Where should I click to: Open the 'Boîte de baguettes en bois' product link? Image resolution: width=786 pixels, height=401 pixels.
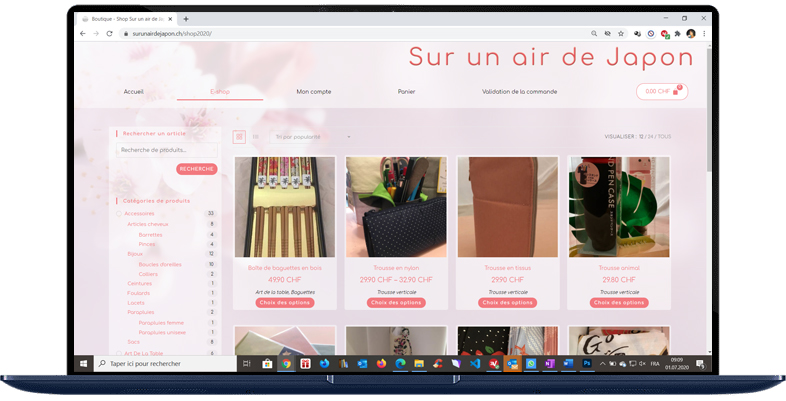point(284,268)
